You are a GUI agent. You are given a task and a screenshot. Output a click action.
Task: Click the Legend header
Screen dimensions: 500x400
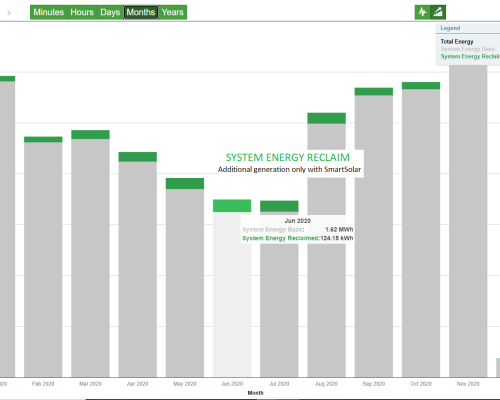click(450, 28)
